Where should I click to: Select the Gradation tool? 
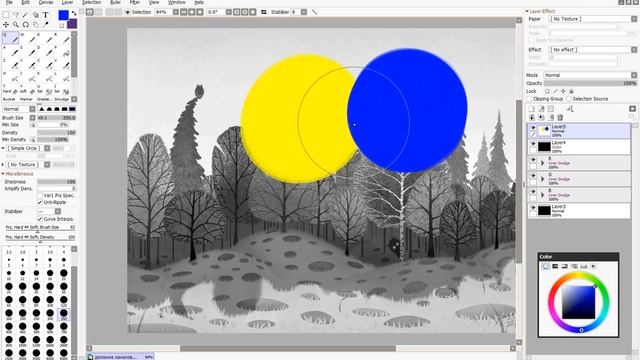(44, 99)
